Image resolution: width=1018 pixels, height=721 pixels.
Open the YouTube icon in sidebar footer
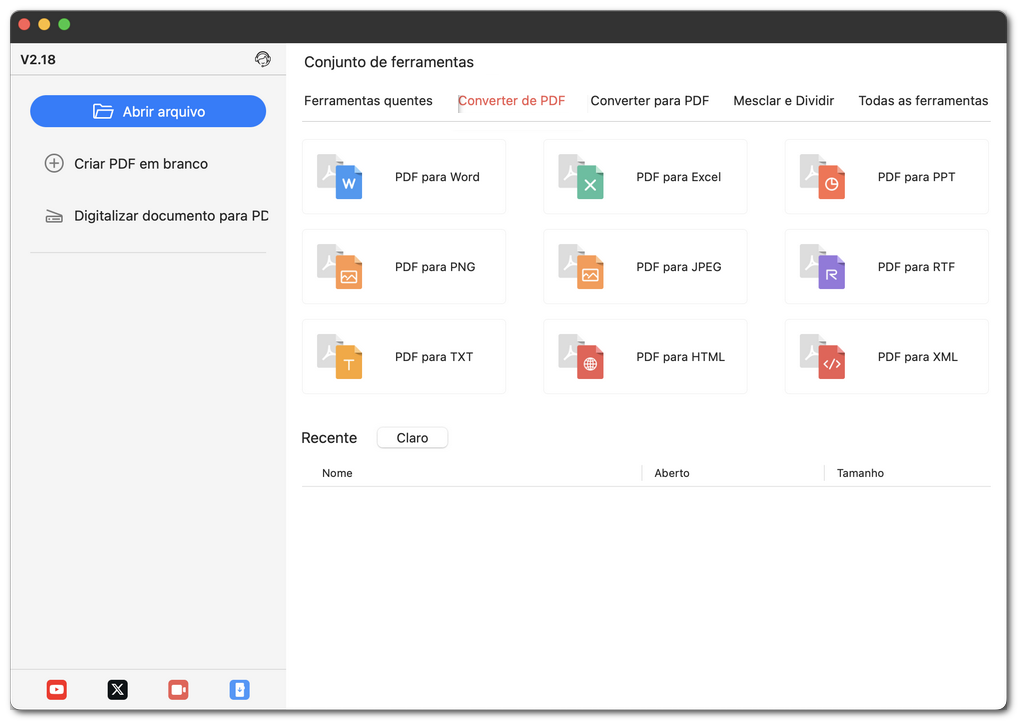pos(57,689)
